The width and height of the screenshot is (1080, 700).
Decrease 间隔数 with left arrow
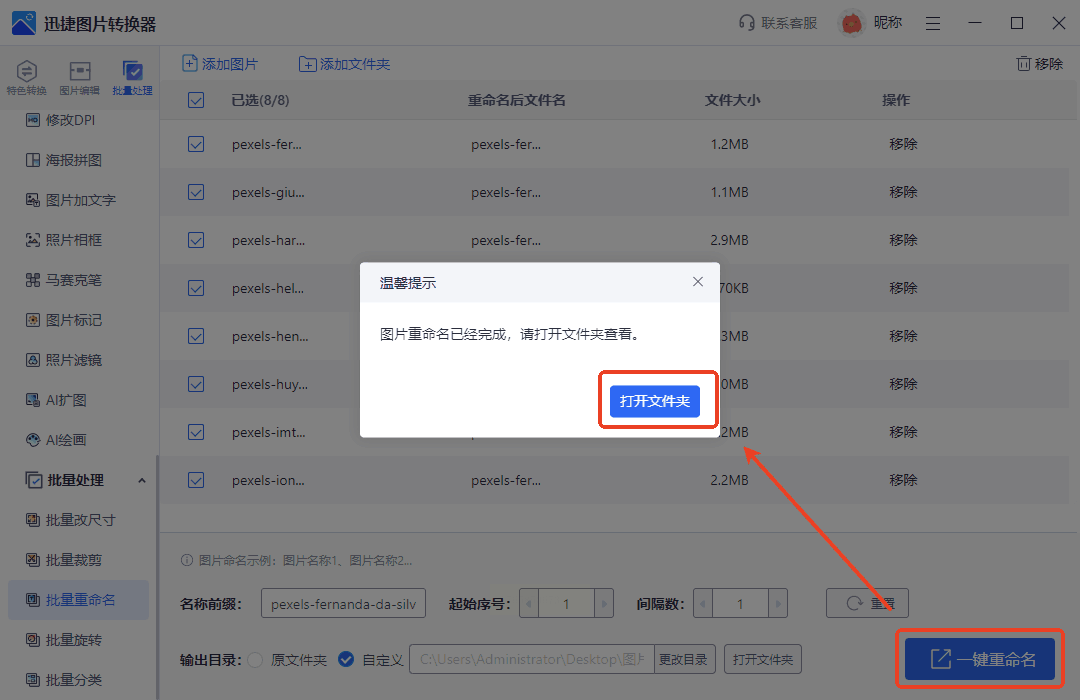pos(703,604)
